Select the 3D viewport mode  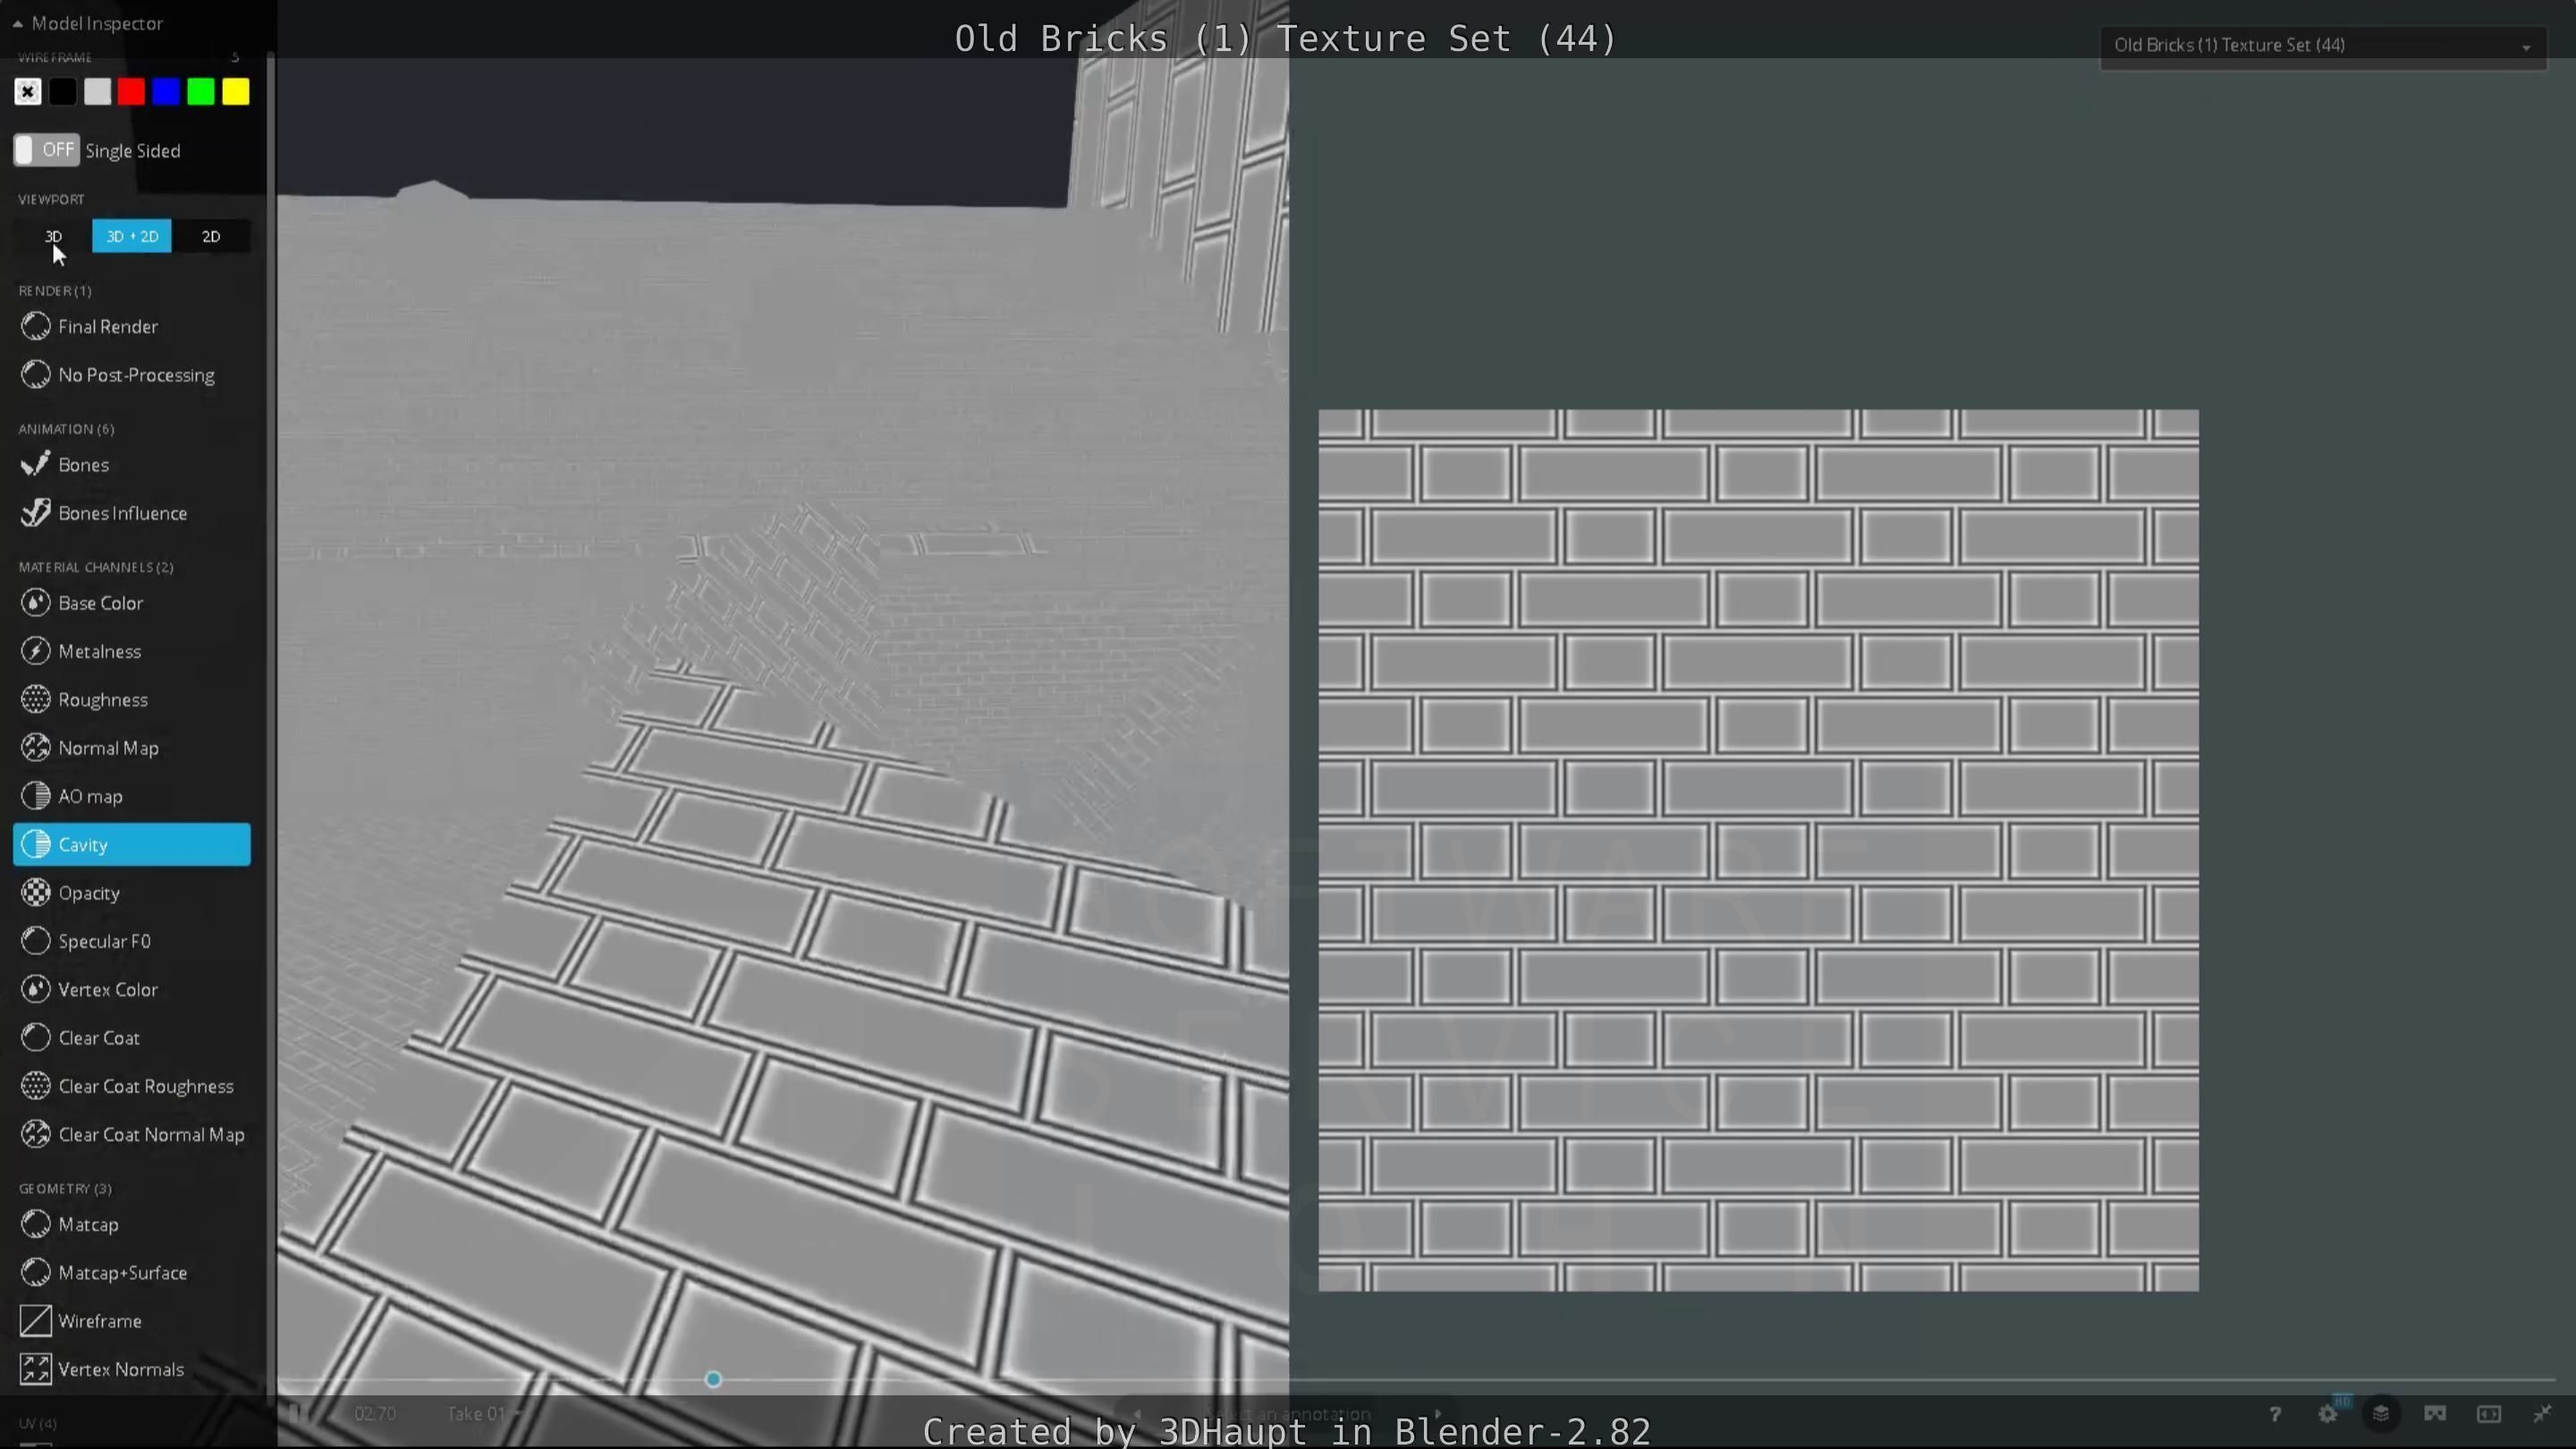tap(54, 236)
